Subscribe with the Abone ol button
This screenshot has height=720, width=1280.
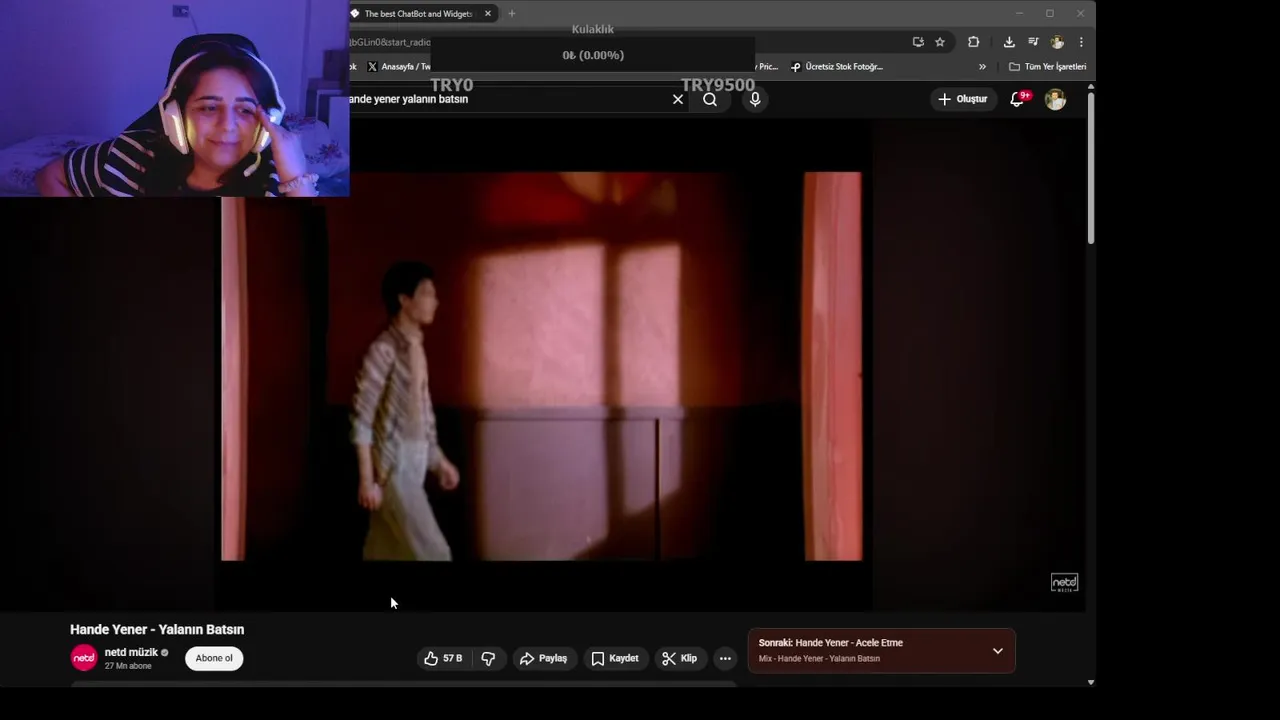214,658
